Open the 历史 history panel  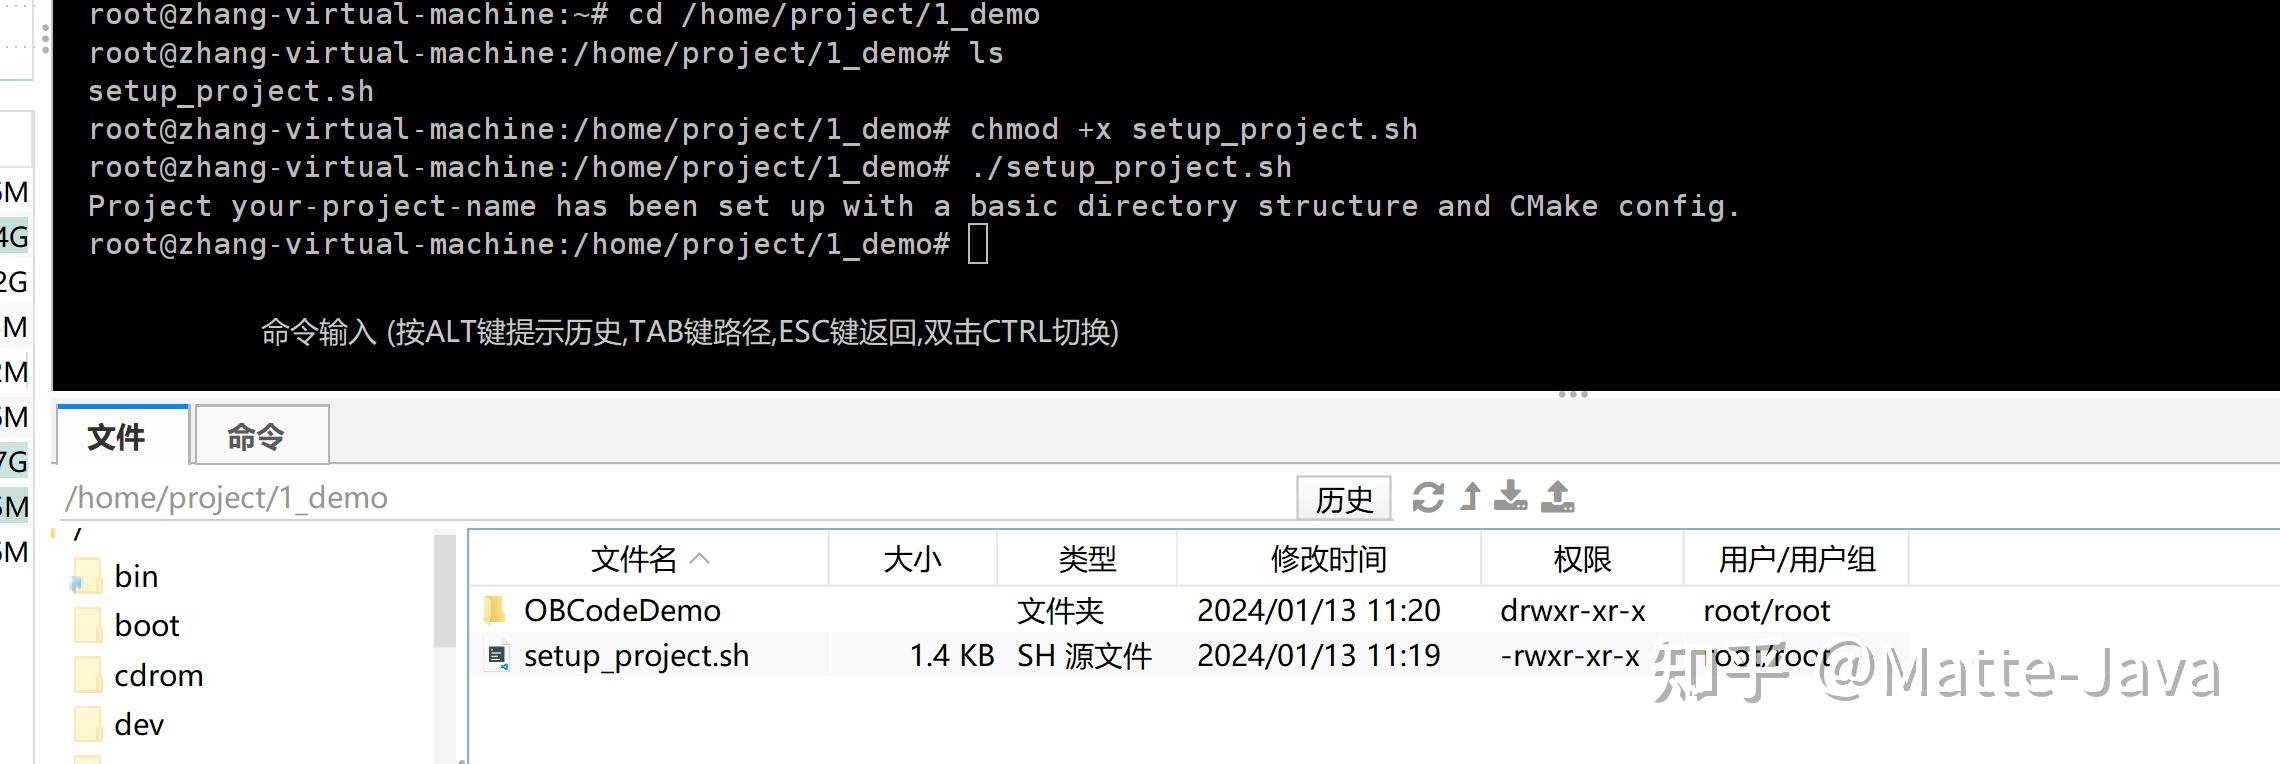coord(1344,497)
